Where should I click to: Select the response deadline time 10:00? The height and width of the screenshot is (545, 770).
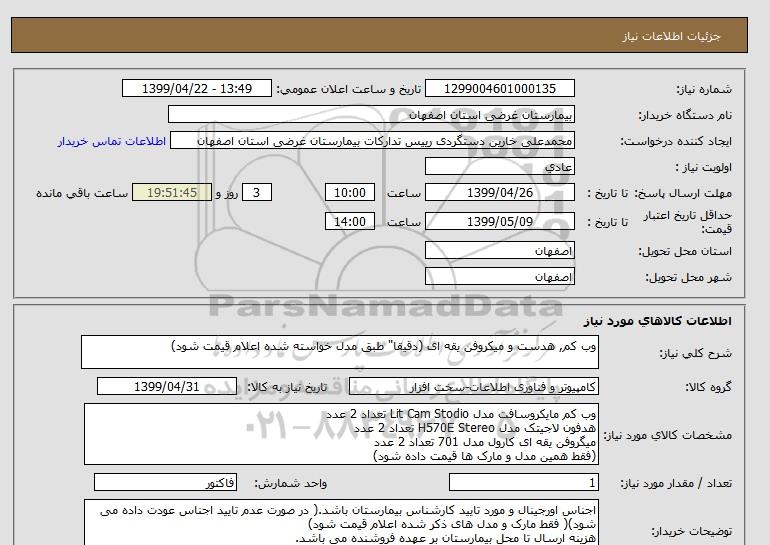coord(350,192)
